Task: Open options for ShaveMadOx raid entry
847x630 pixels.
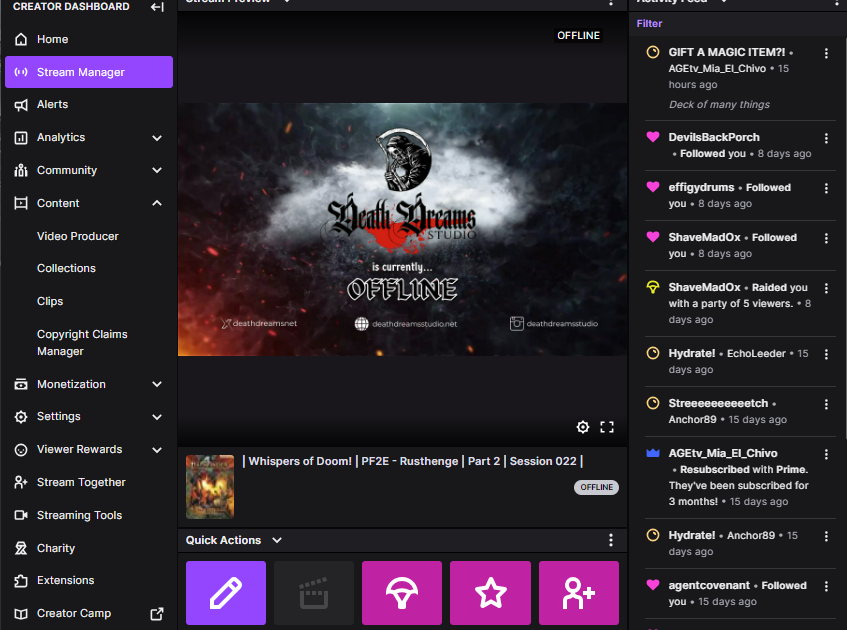Action: point(826,289)
